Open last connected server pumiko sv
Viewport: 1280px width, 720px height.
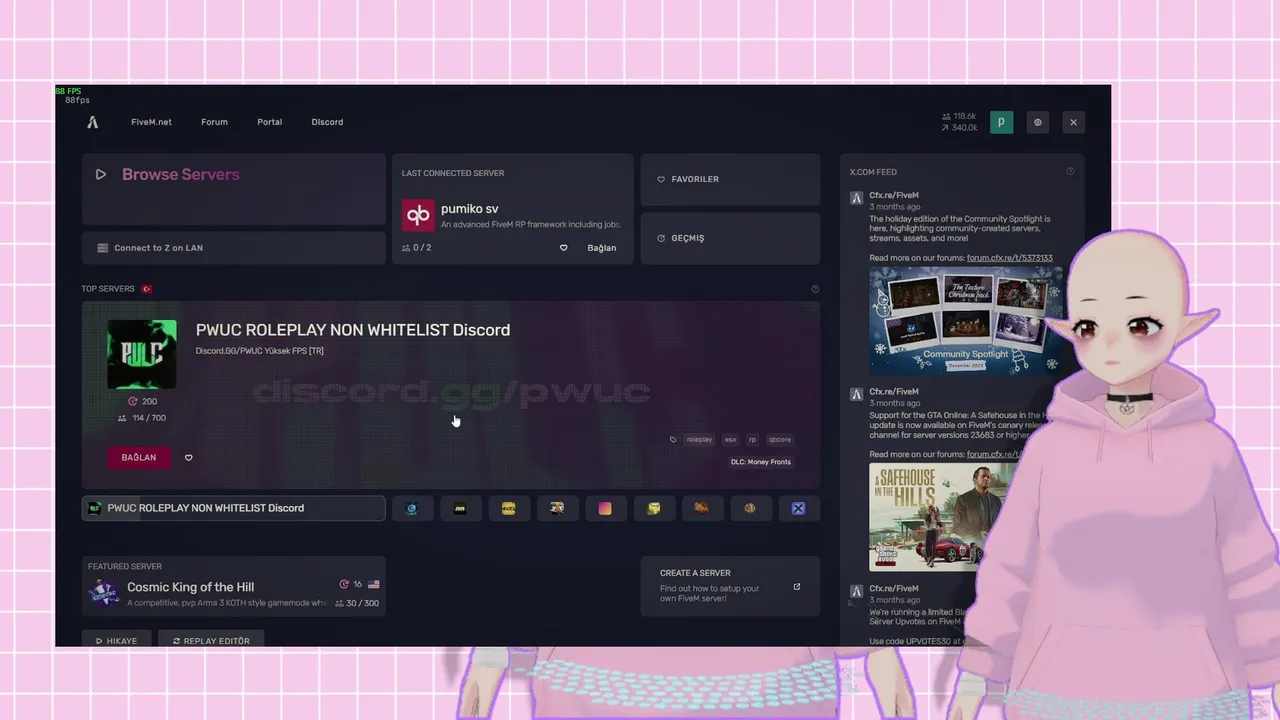512,209
